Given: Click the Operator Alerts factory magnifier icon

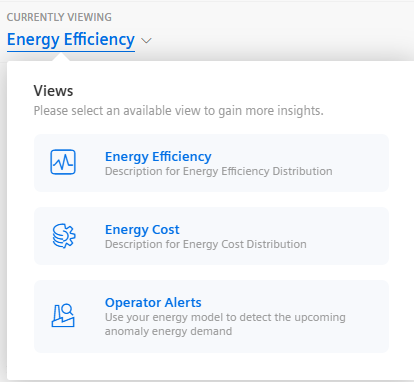Looking at the screenshot, I should pyautogui.click(x=63, y=315).
